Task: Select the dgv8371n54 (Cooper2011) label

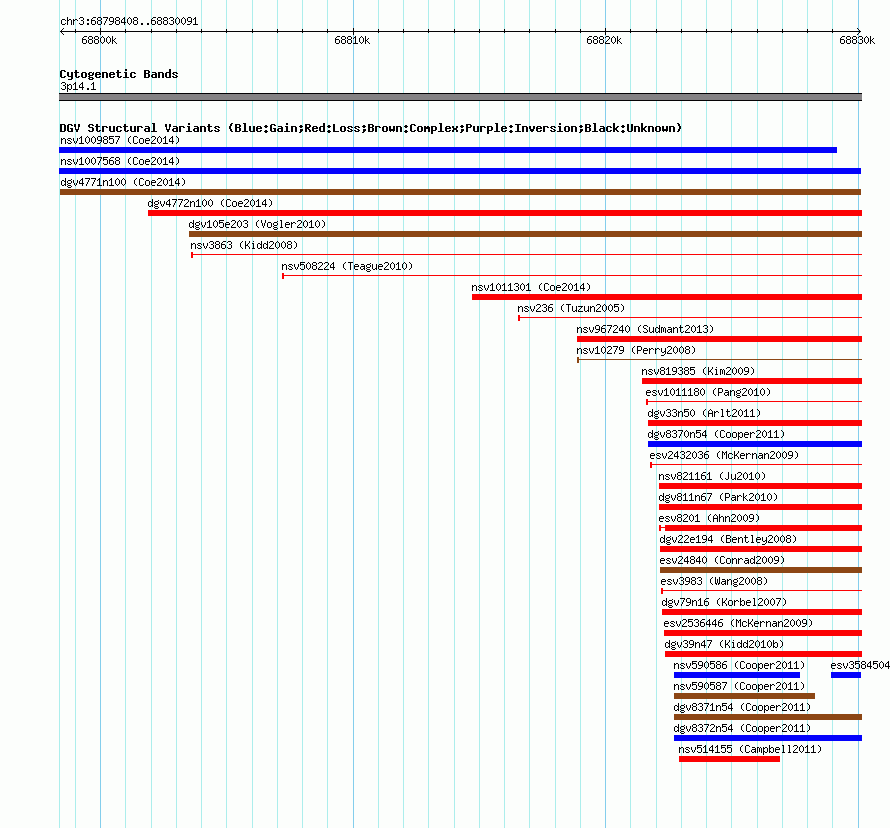Action: click(742, 707)
